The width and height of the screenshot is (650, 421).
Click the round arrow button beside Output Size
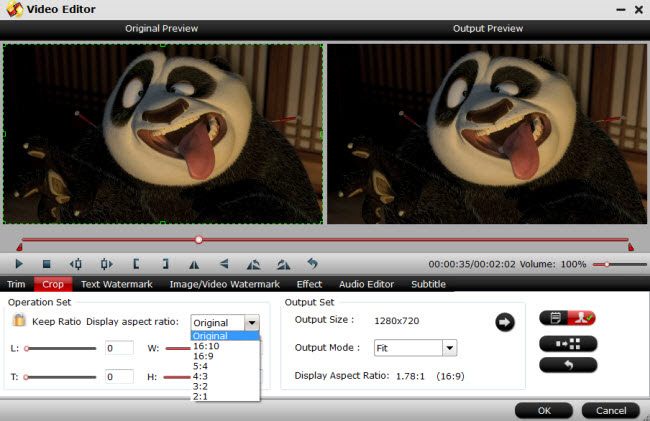pyautogui.click(x=504, y=322)
